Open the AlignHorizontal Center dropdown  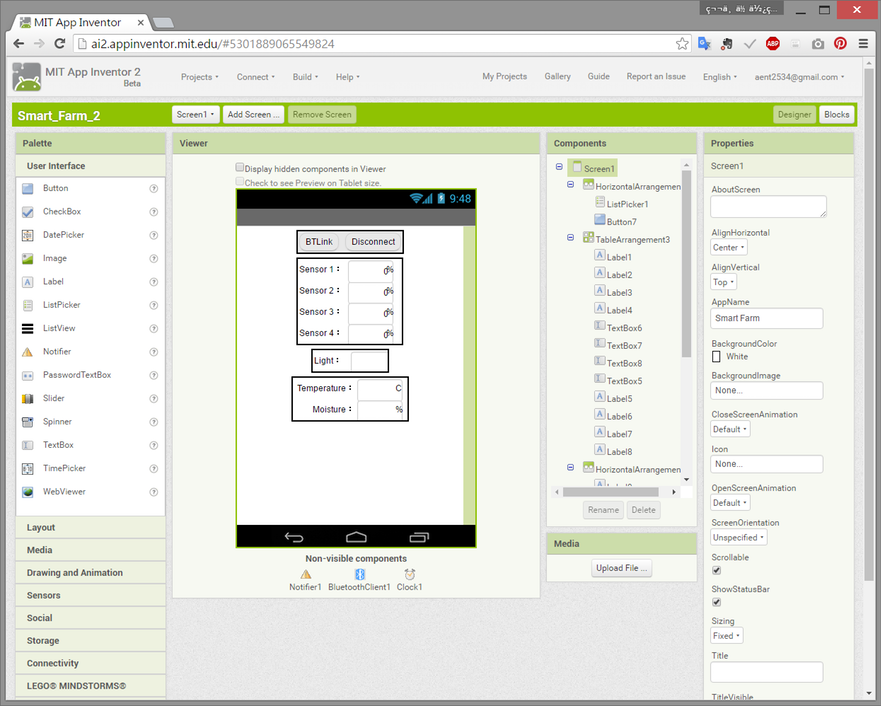click(x=729, y=248)
